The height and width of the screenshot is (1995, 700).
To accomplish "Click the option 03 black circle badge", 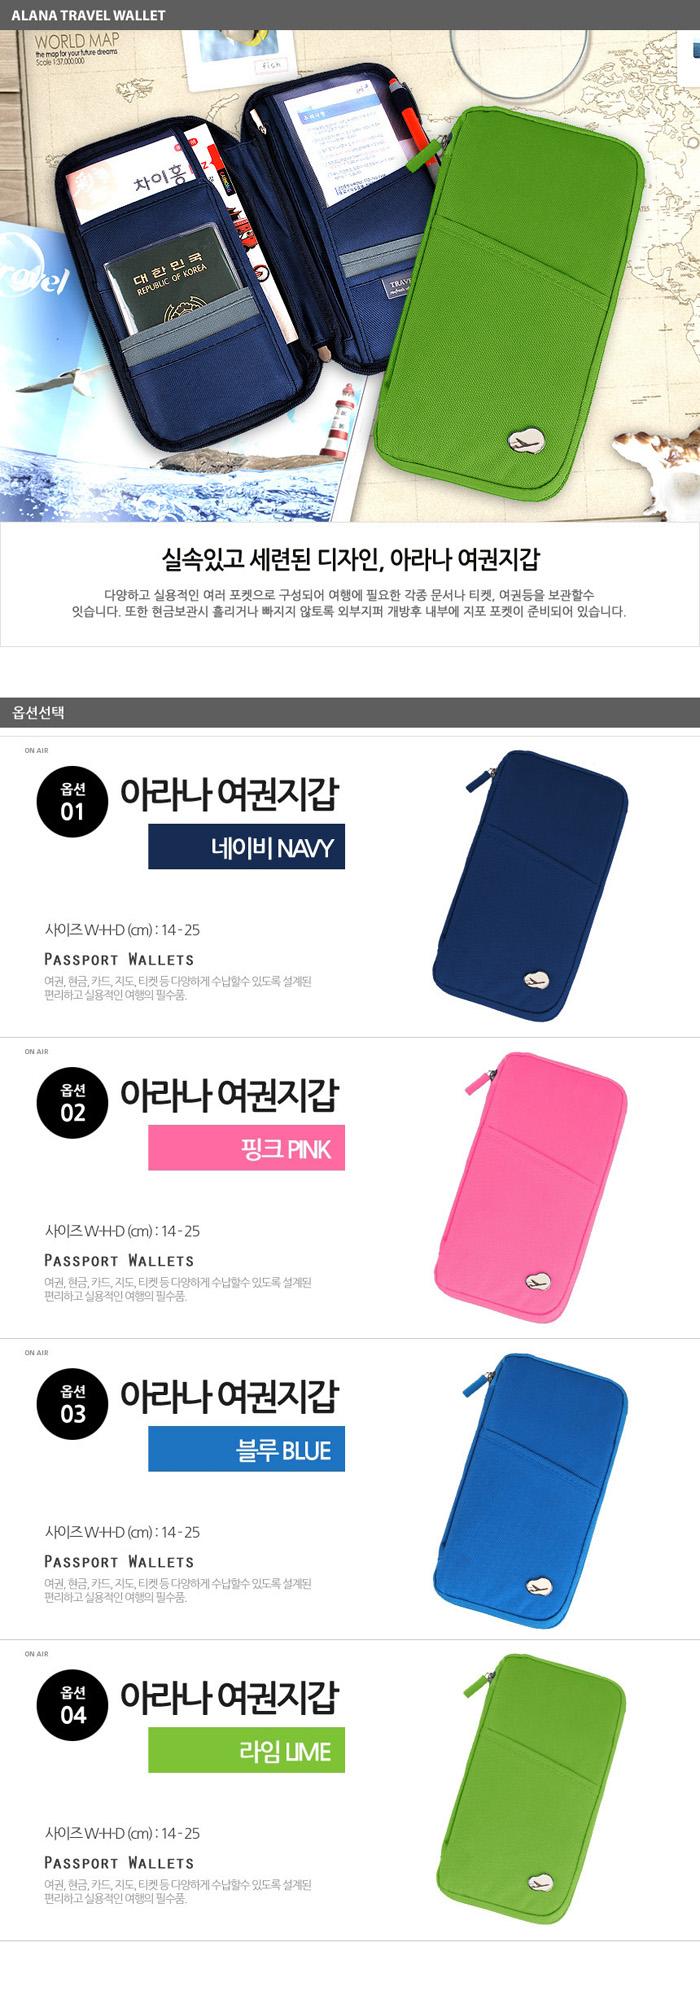I will [x=72, y=1404].
